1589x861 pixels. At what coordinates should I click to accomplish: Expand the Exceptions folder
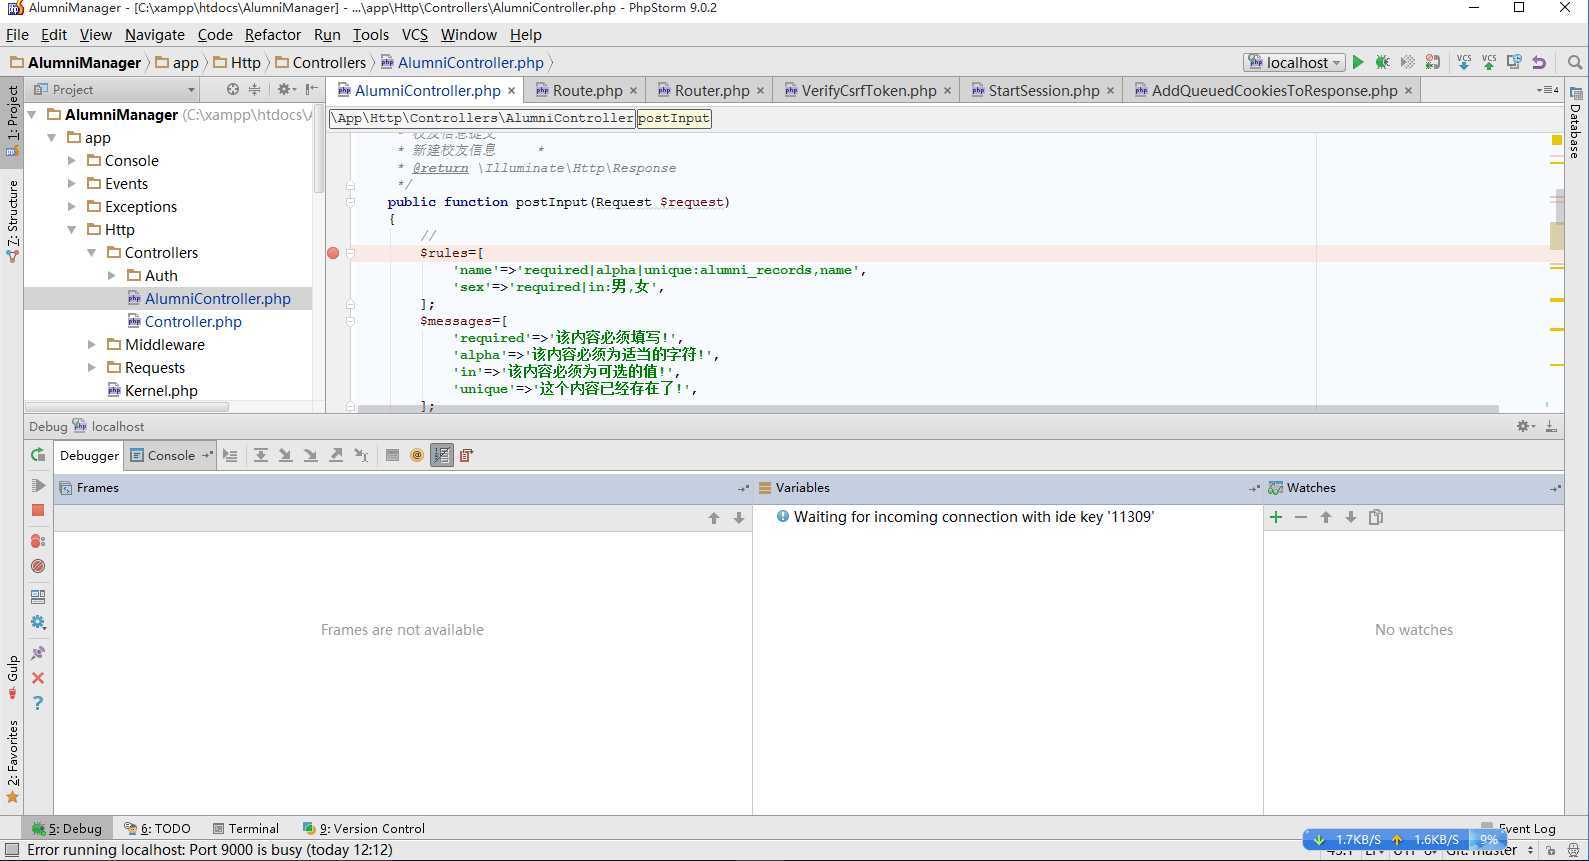pyautogui.click(x=71, y=207)
